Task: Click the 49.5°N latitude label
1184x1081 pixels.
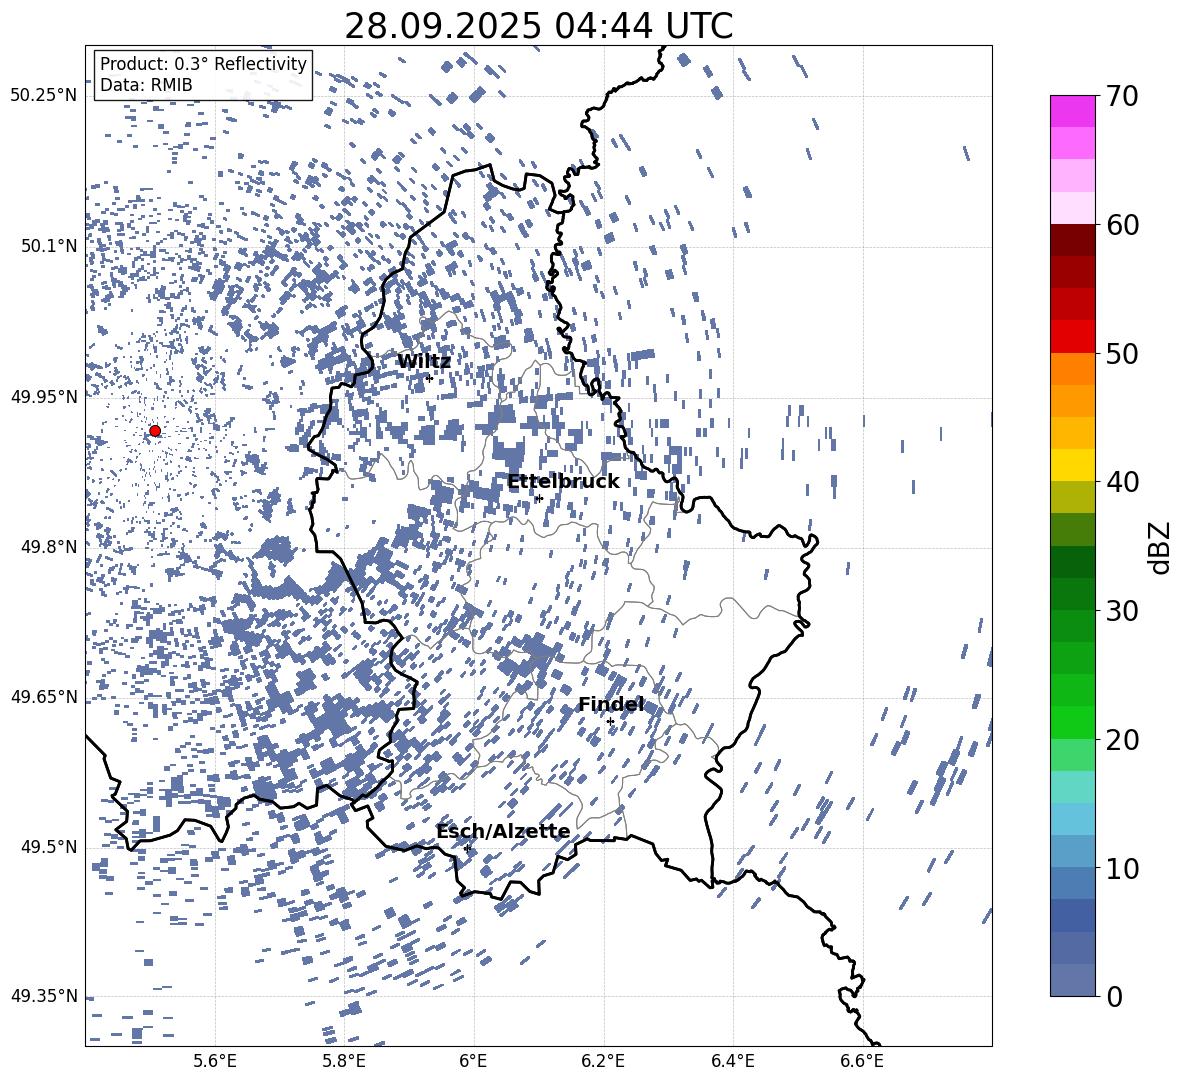Action: 49,846
